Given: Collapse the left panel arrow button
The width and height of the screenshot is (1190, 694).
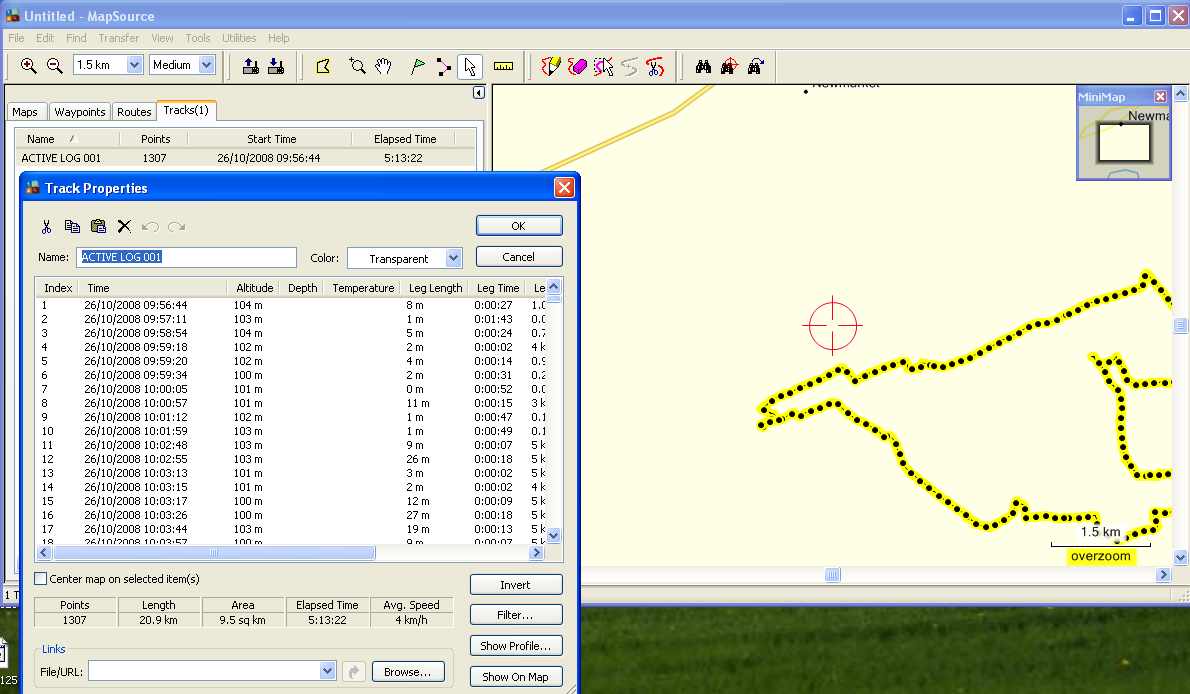Looking at the screenshot, I should pos(479,93).
